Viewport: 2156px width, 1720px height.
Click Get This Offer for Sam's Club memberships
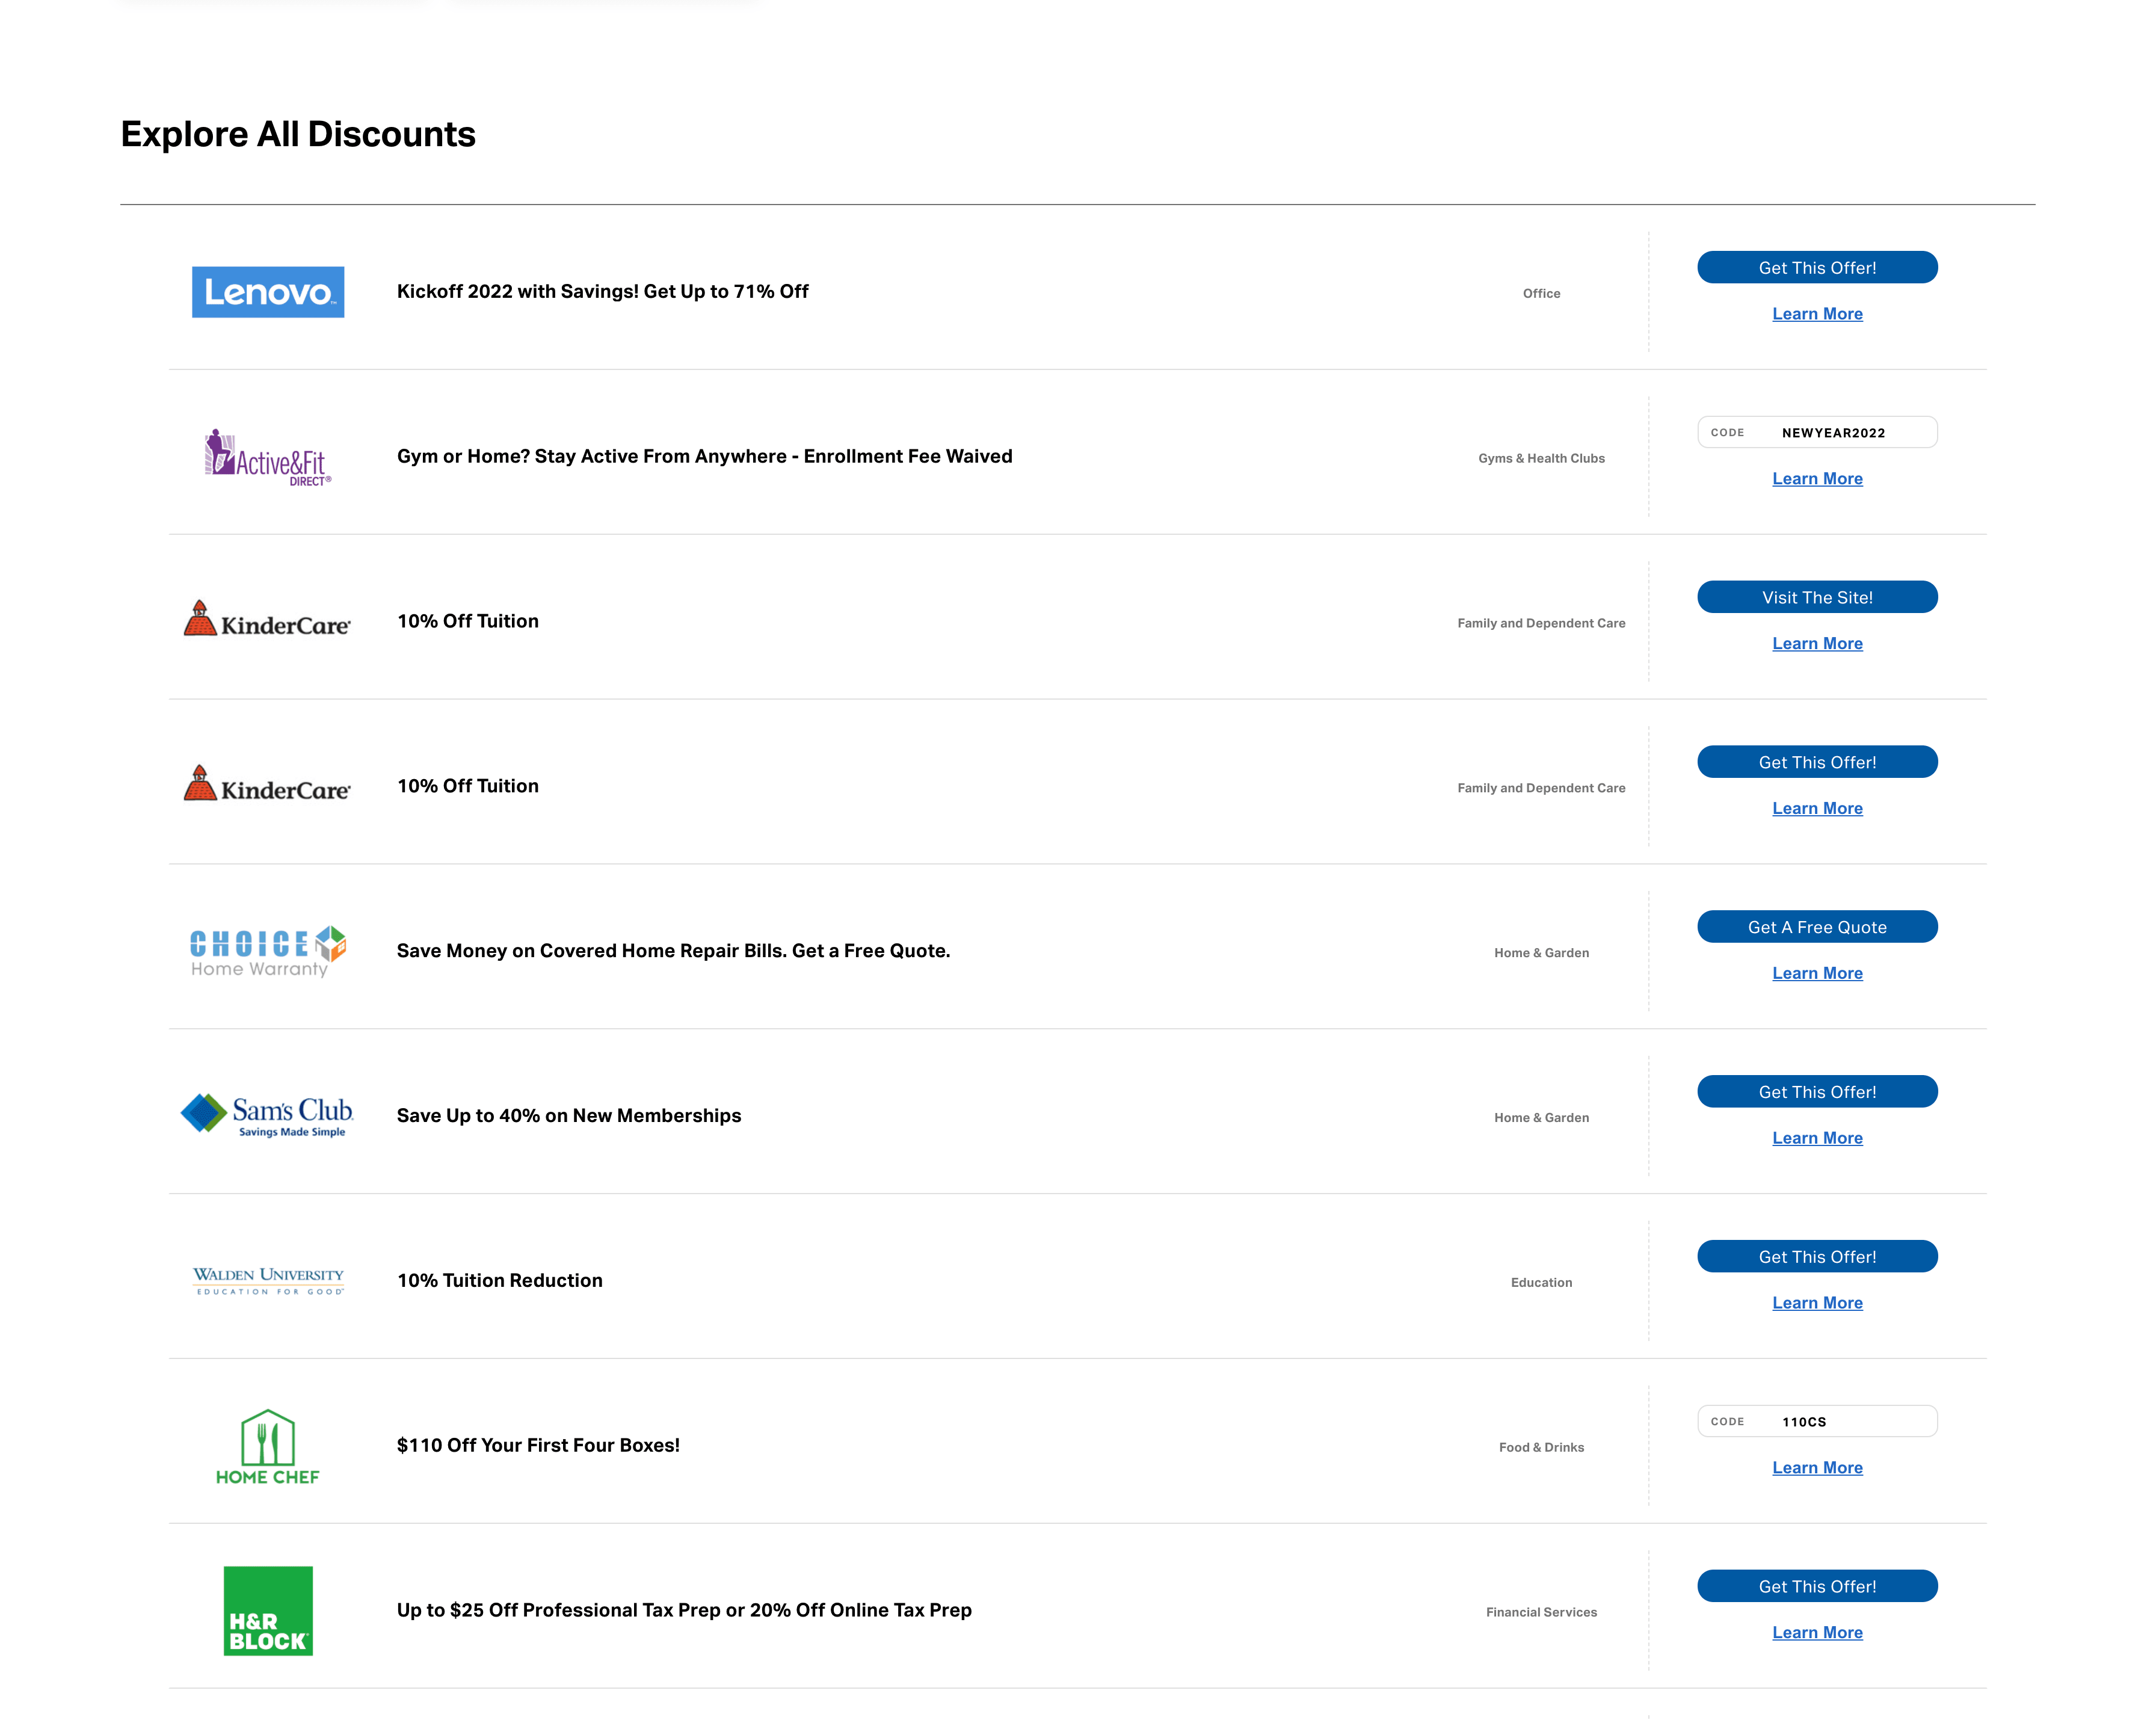(x=1817, y=1091)
